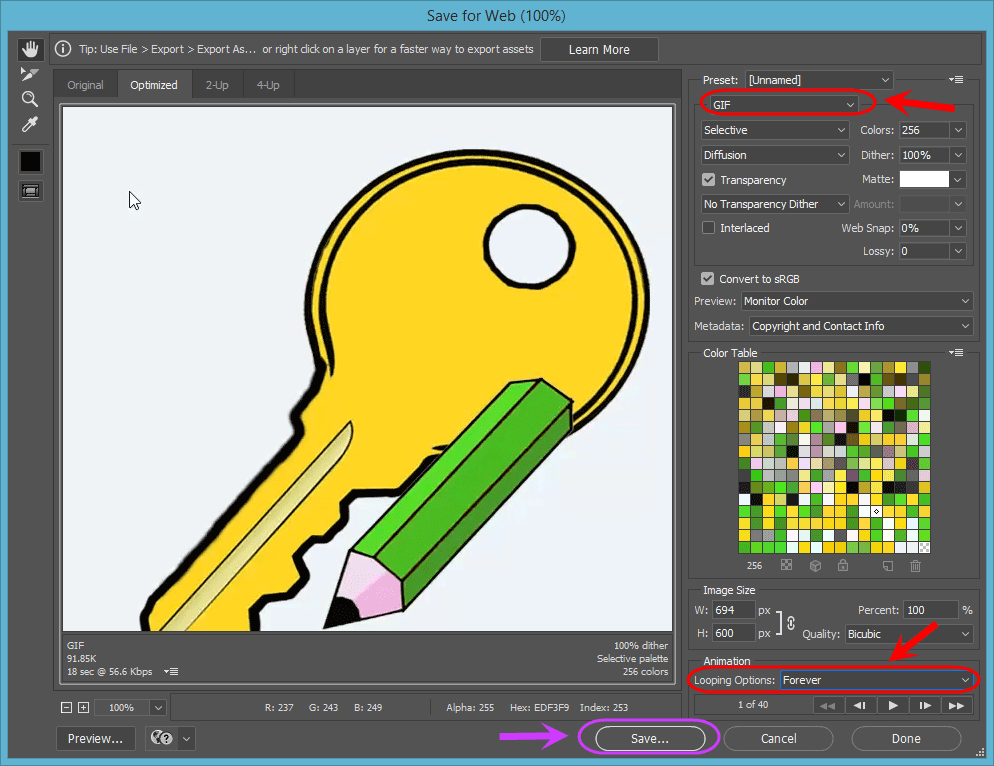Click the browser preview globe icon
Image resolution: width=994 pixels, height=766 pixels.
click(162, 738)
